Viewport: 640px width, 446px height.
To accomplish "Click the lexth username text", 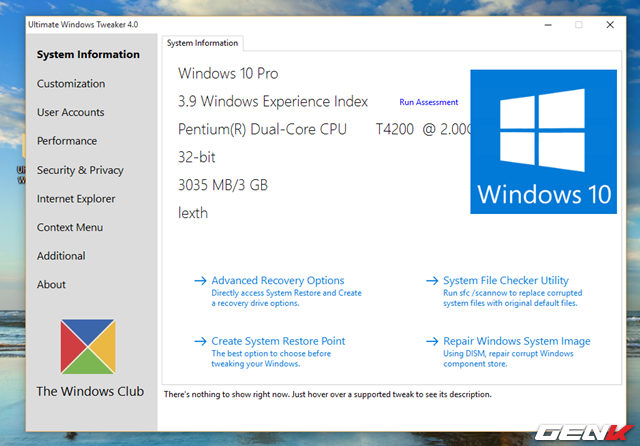I will pyautogui.click(x=193, y=213).
